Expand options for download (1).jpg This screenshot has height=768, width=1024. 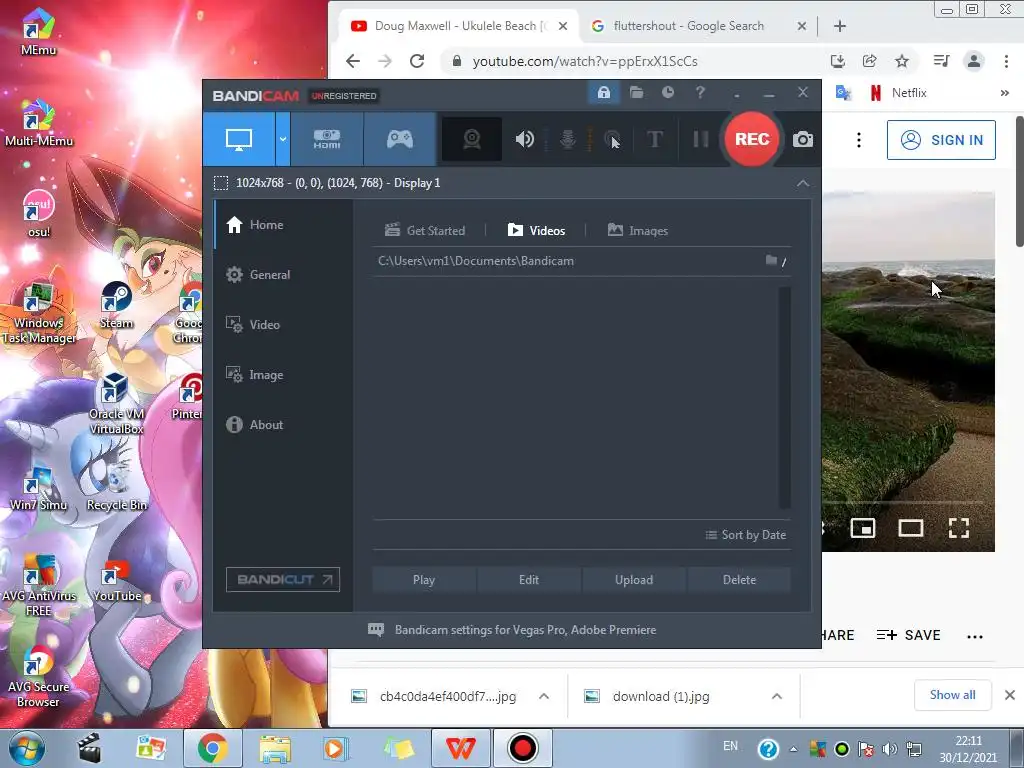click(x=776, y=696)
